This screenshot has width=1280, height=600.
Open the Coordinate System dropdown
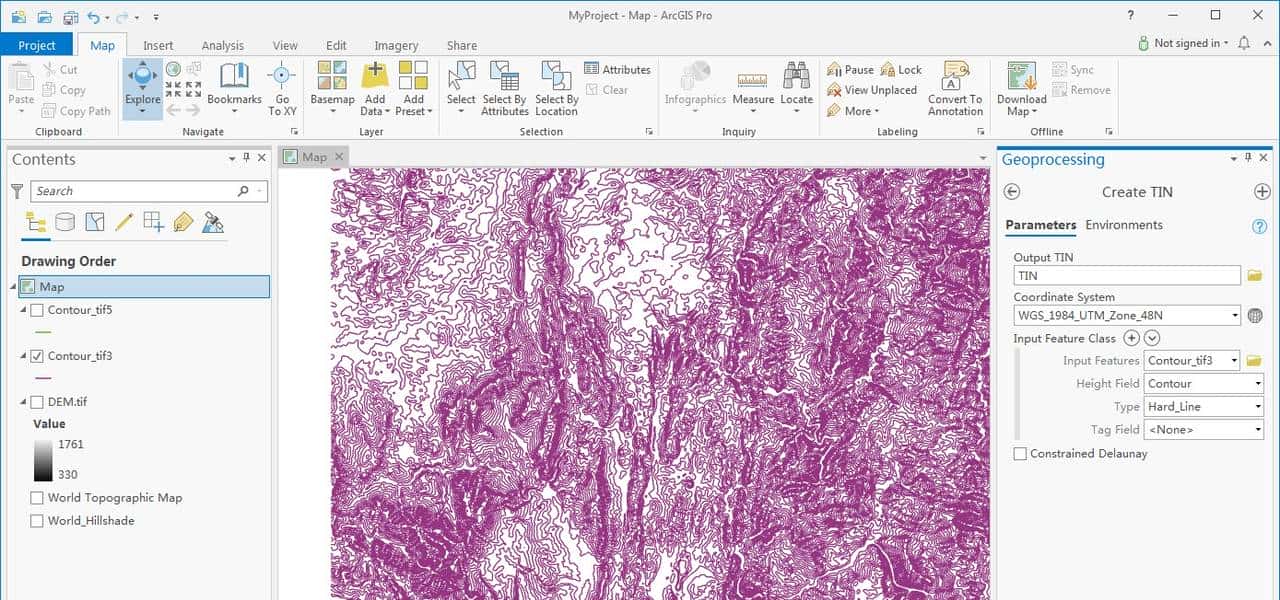click(1235, 314)
